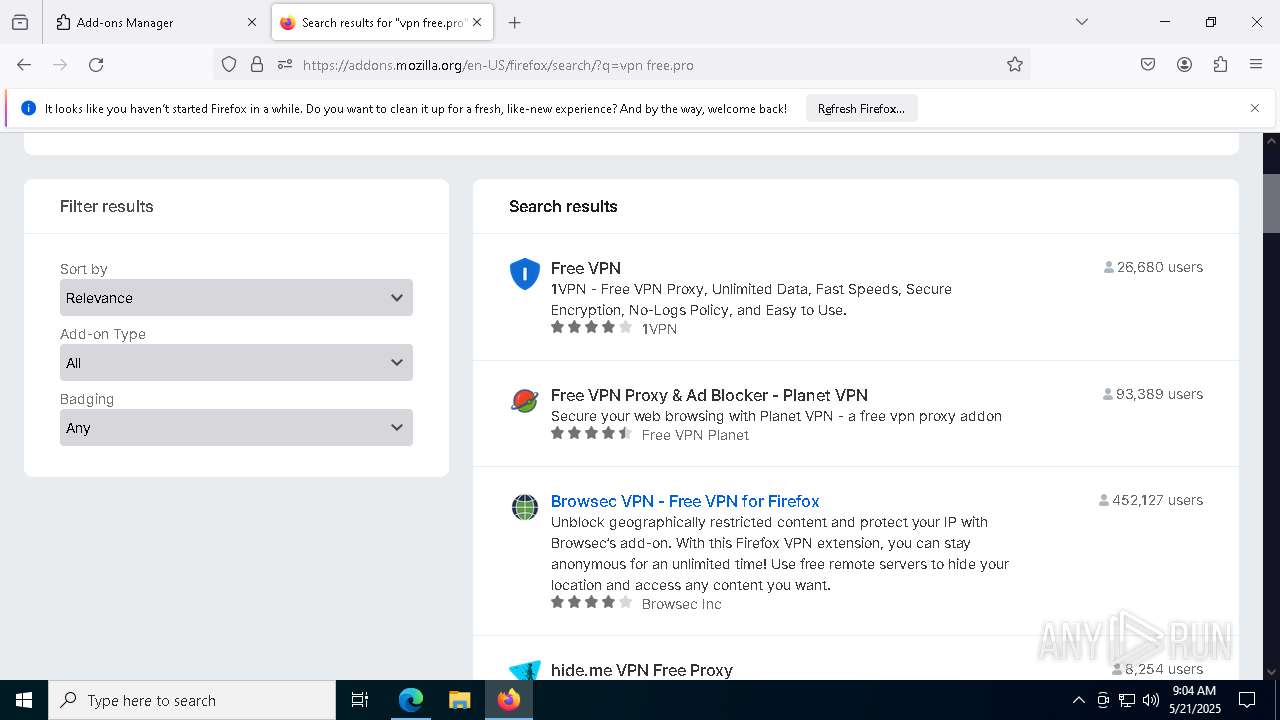This screenshot has height=720, width=1280.
Task: Click the Search results heading
Action: tap(563, 206)
